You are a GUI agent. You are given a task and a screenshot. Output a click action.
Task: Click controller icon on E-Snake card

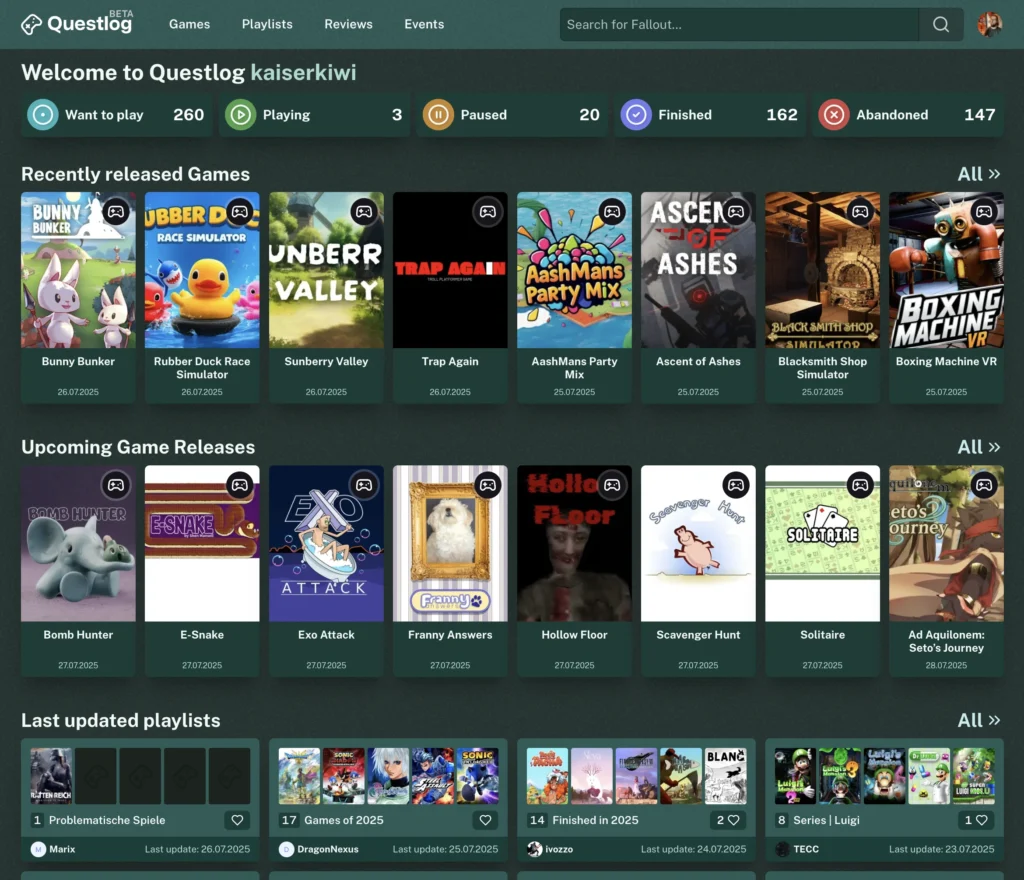(240, 485)
